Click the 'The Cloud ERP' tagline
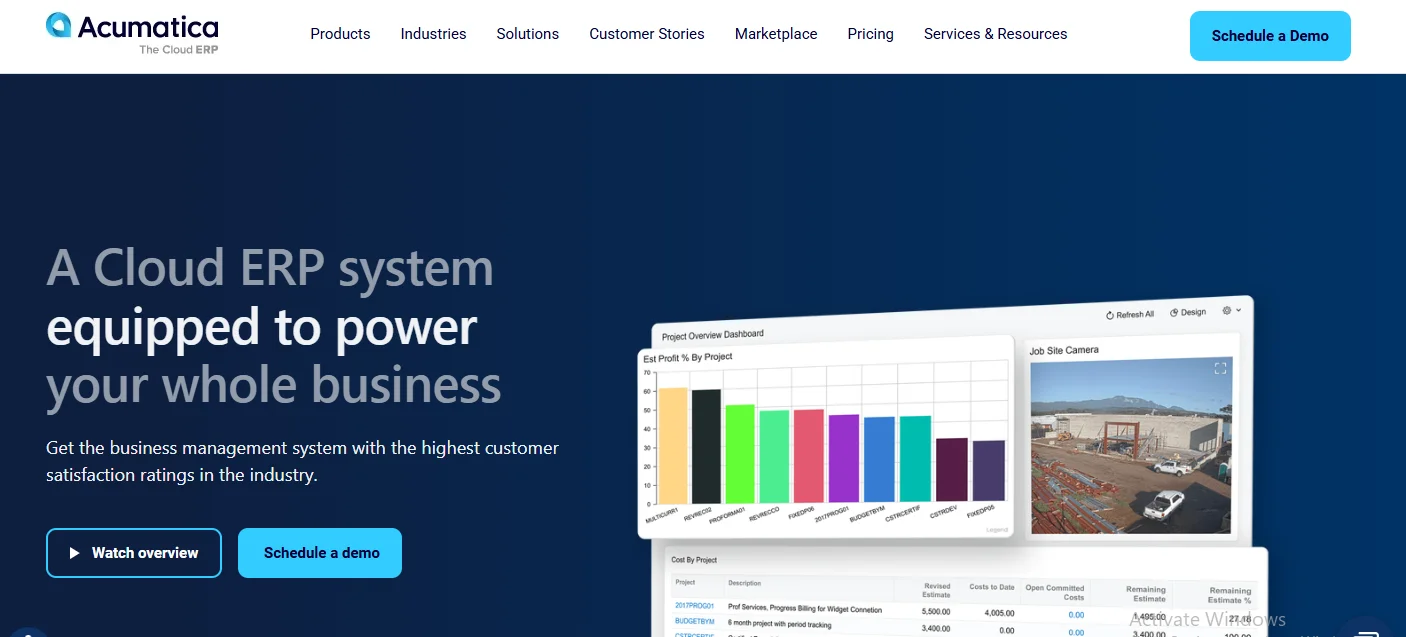This screenshot has width=1406, height=637. [x=179, y=49]
